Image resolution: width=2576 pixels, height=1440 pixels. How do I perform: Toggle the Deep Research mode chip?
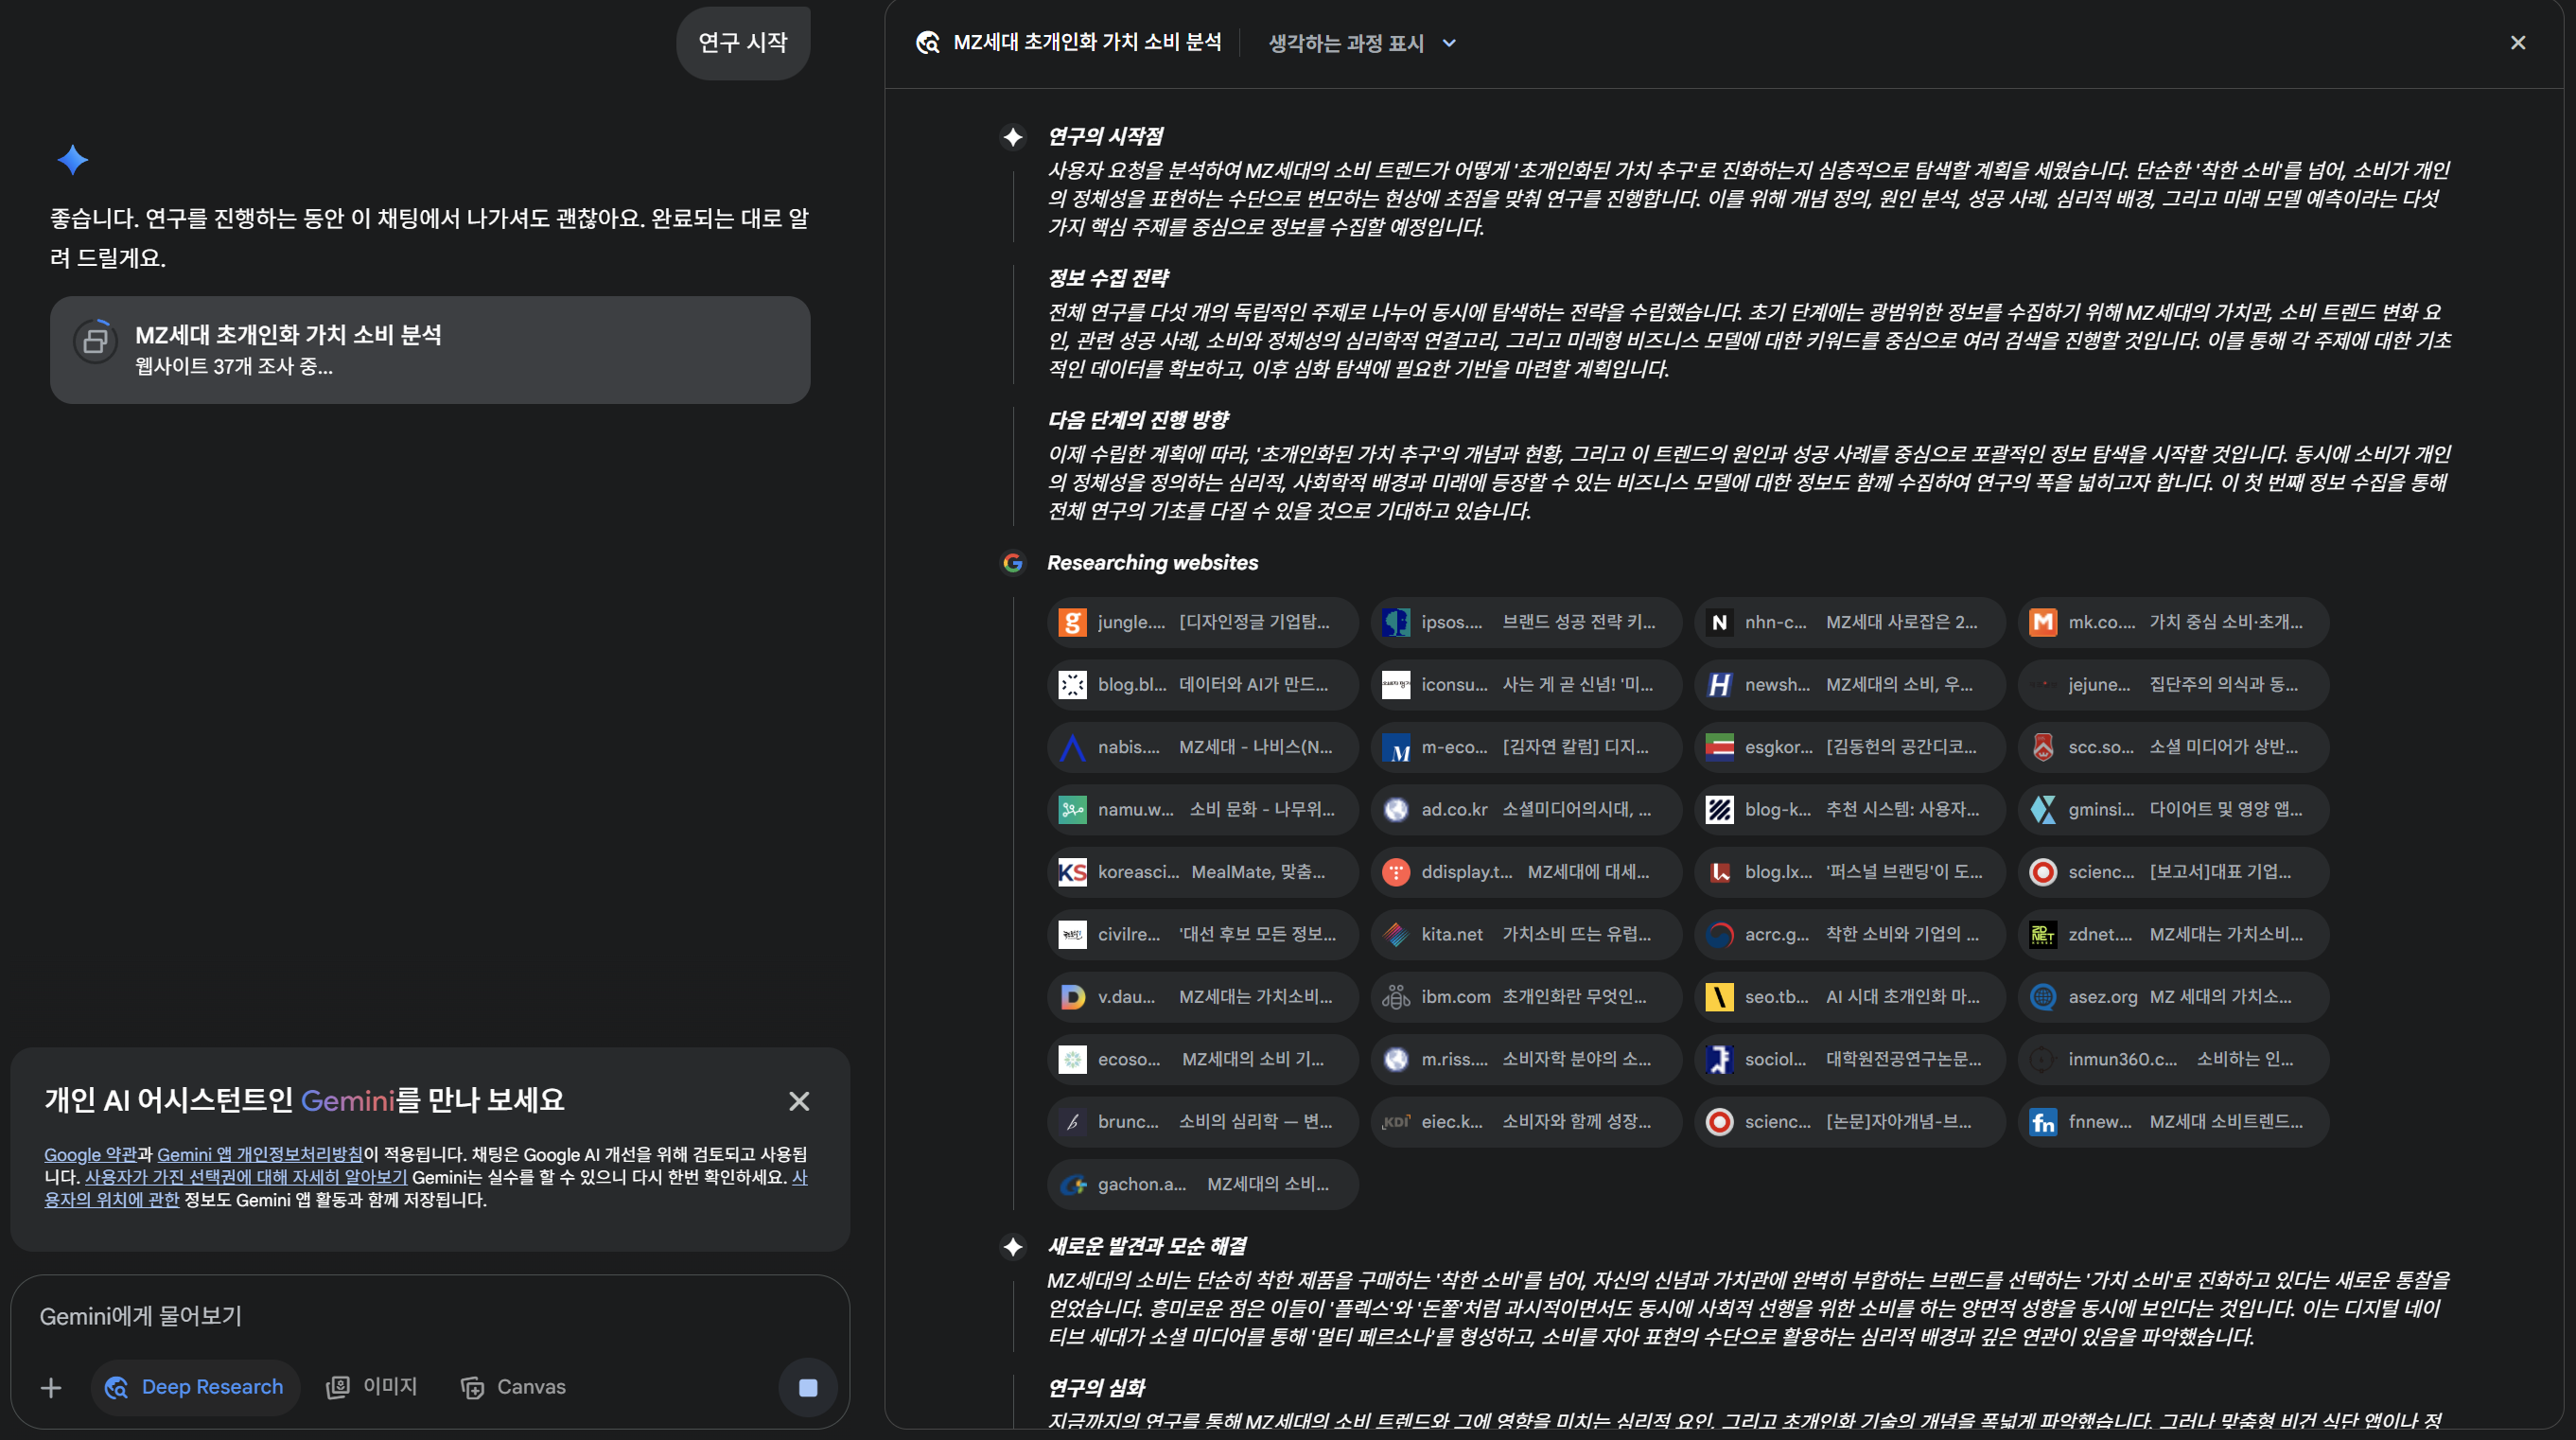pos(196,1387)
